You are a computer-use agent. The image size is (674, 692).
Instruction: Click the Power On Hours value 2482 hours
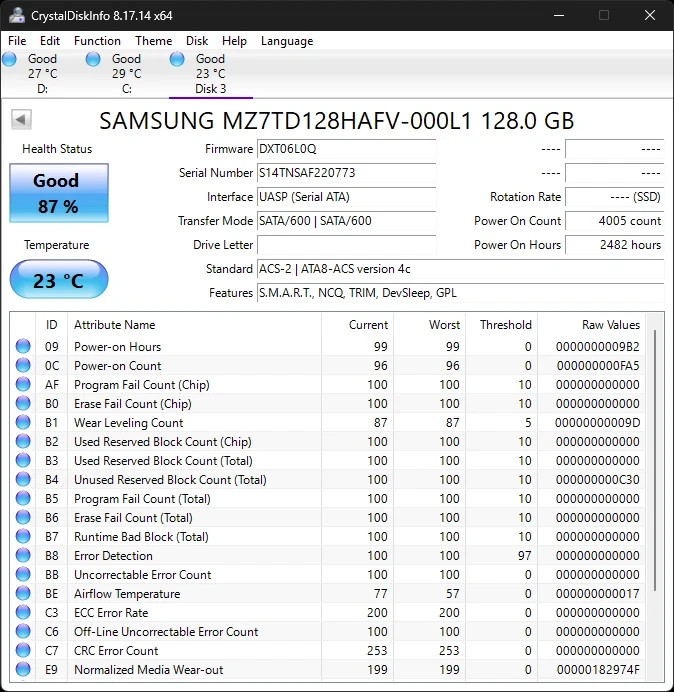click(614, 244)
